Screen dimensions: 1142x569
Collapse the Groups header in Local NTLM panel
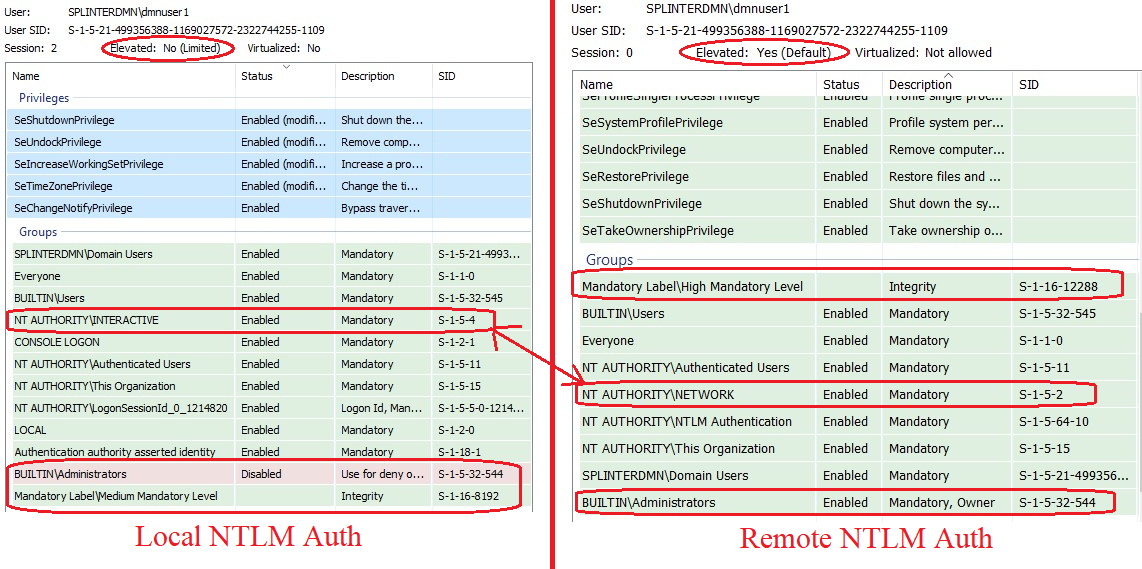pyautogui.click(x=38, y=232)
